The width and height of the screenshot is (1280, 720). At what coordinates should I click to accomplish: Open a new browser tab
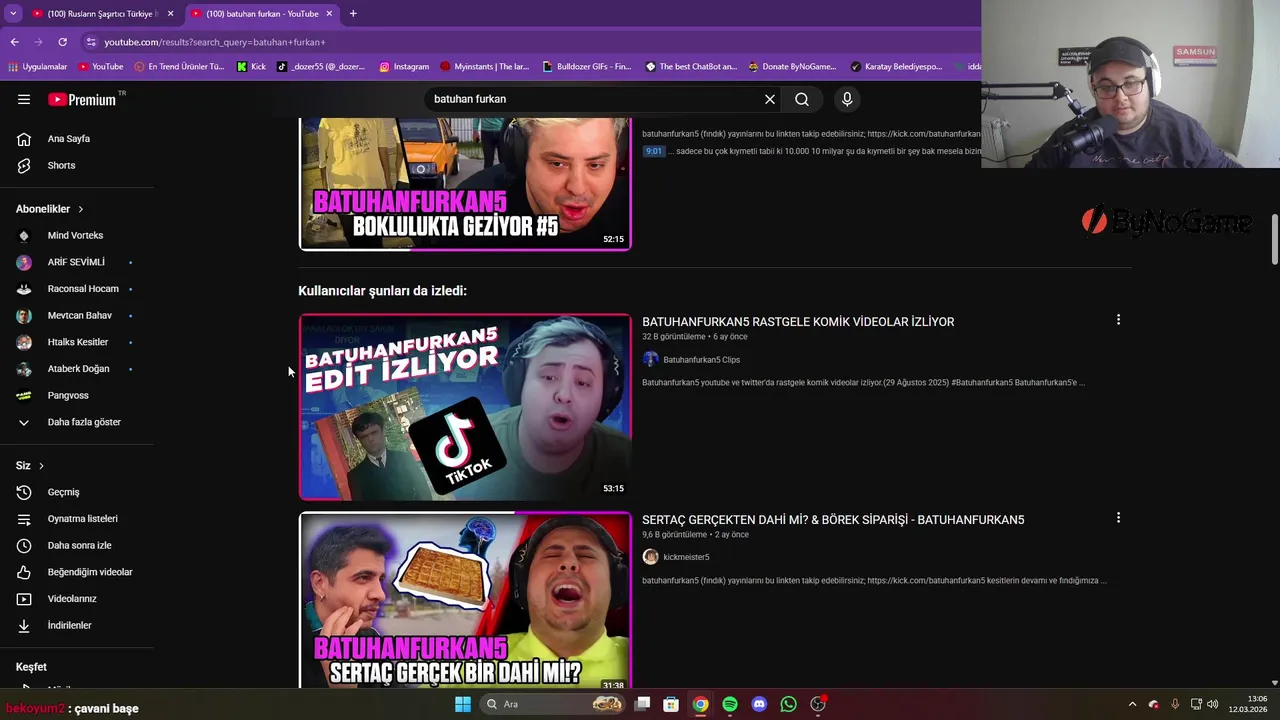353,14
